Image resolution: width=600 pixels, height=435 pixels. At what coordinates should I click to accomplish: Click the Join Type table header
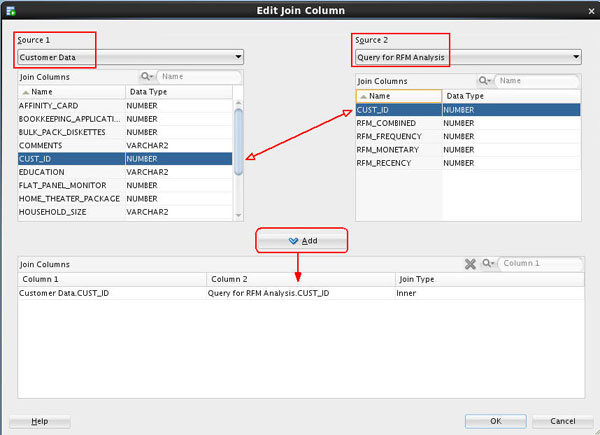click(x=490, y=279)
